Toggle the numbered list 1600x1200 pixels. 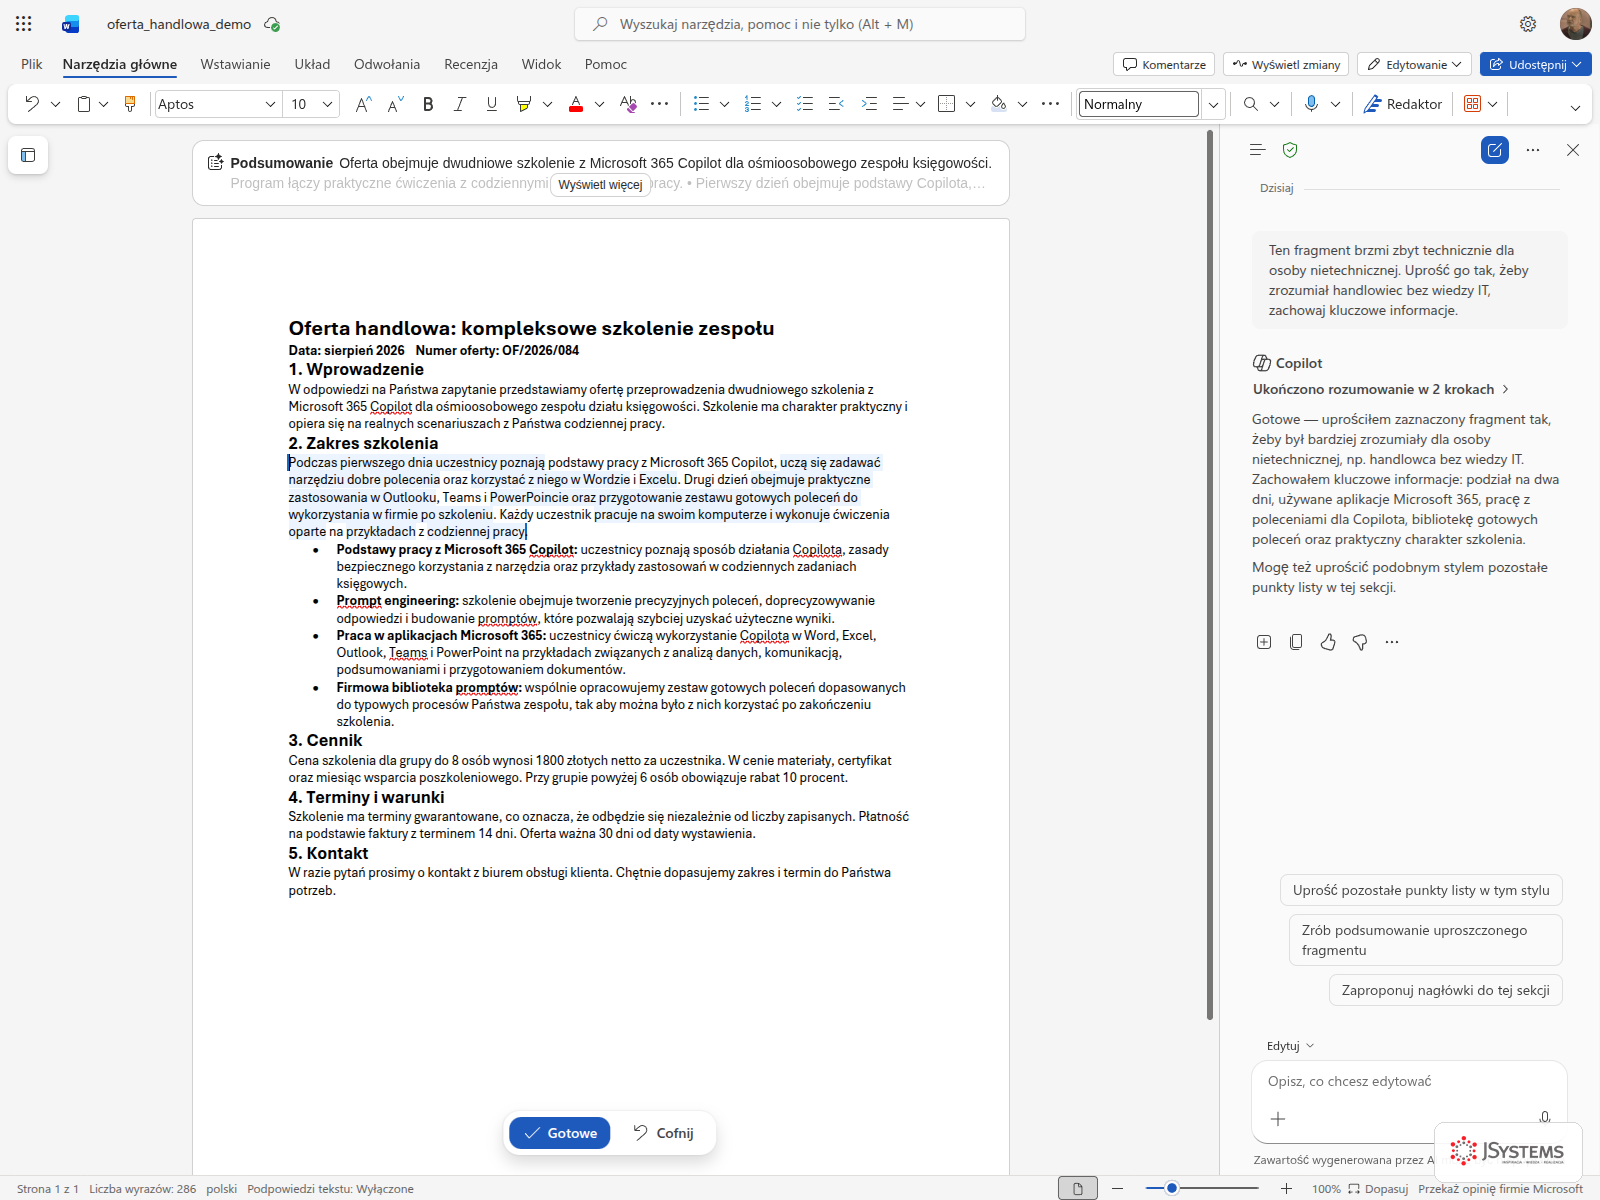pos(754,104)
